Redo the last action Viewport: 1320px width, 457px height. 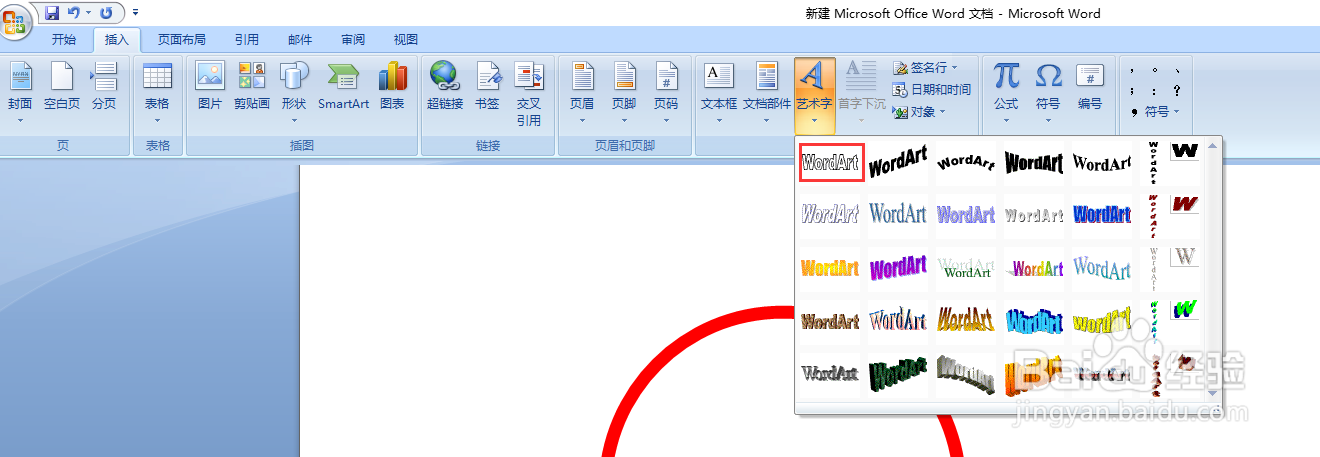(106, 13)
